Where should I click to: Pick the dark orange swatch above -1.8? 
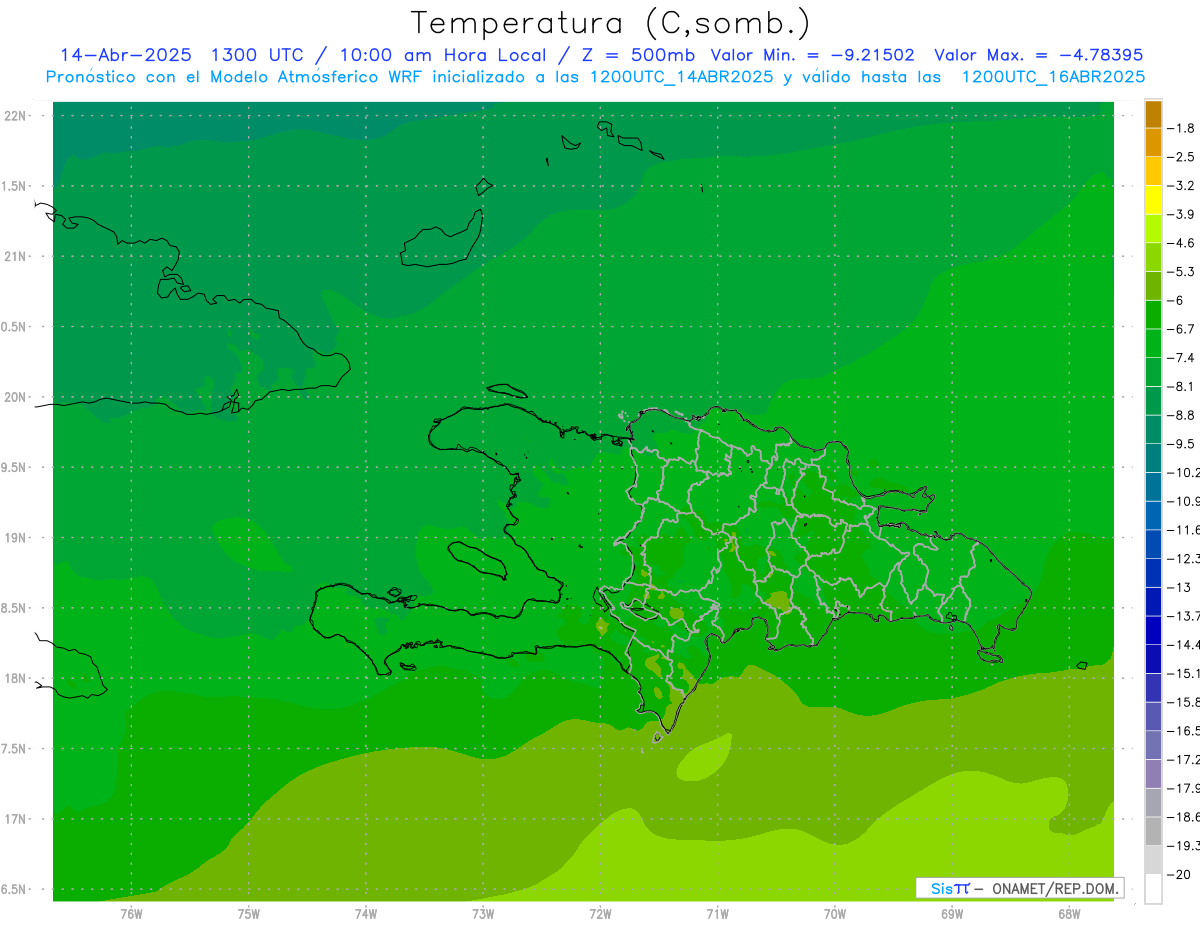tap(1153, 114)
